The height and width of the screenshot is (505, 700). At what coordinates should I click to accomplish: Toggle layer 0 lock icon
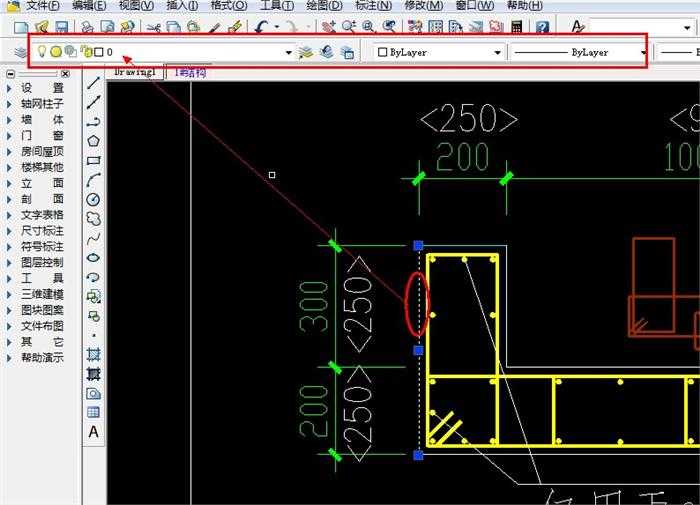pos(86,52)
